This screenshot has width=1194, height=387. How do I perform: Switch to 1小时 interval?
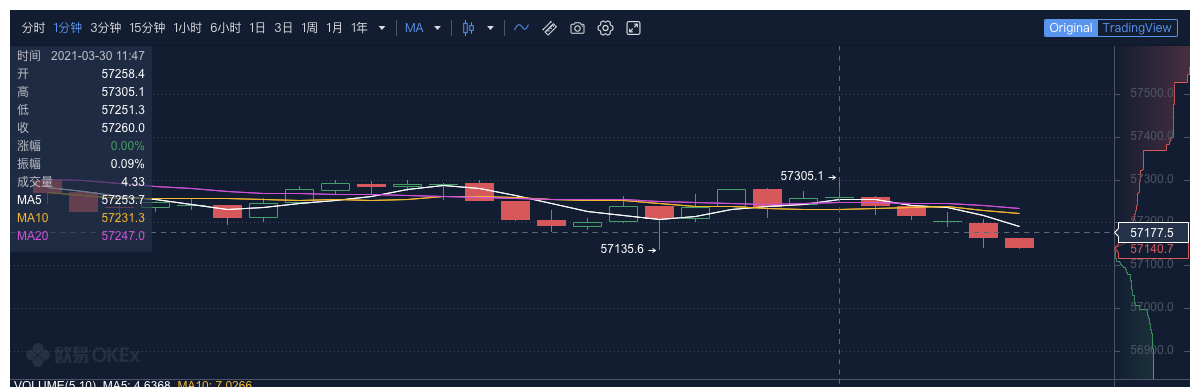pos(187,28)
